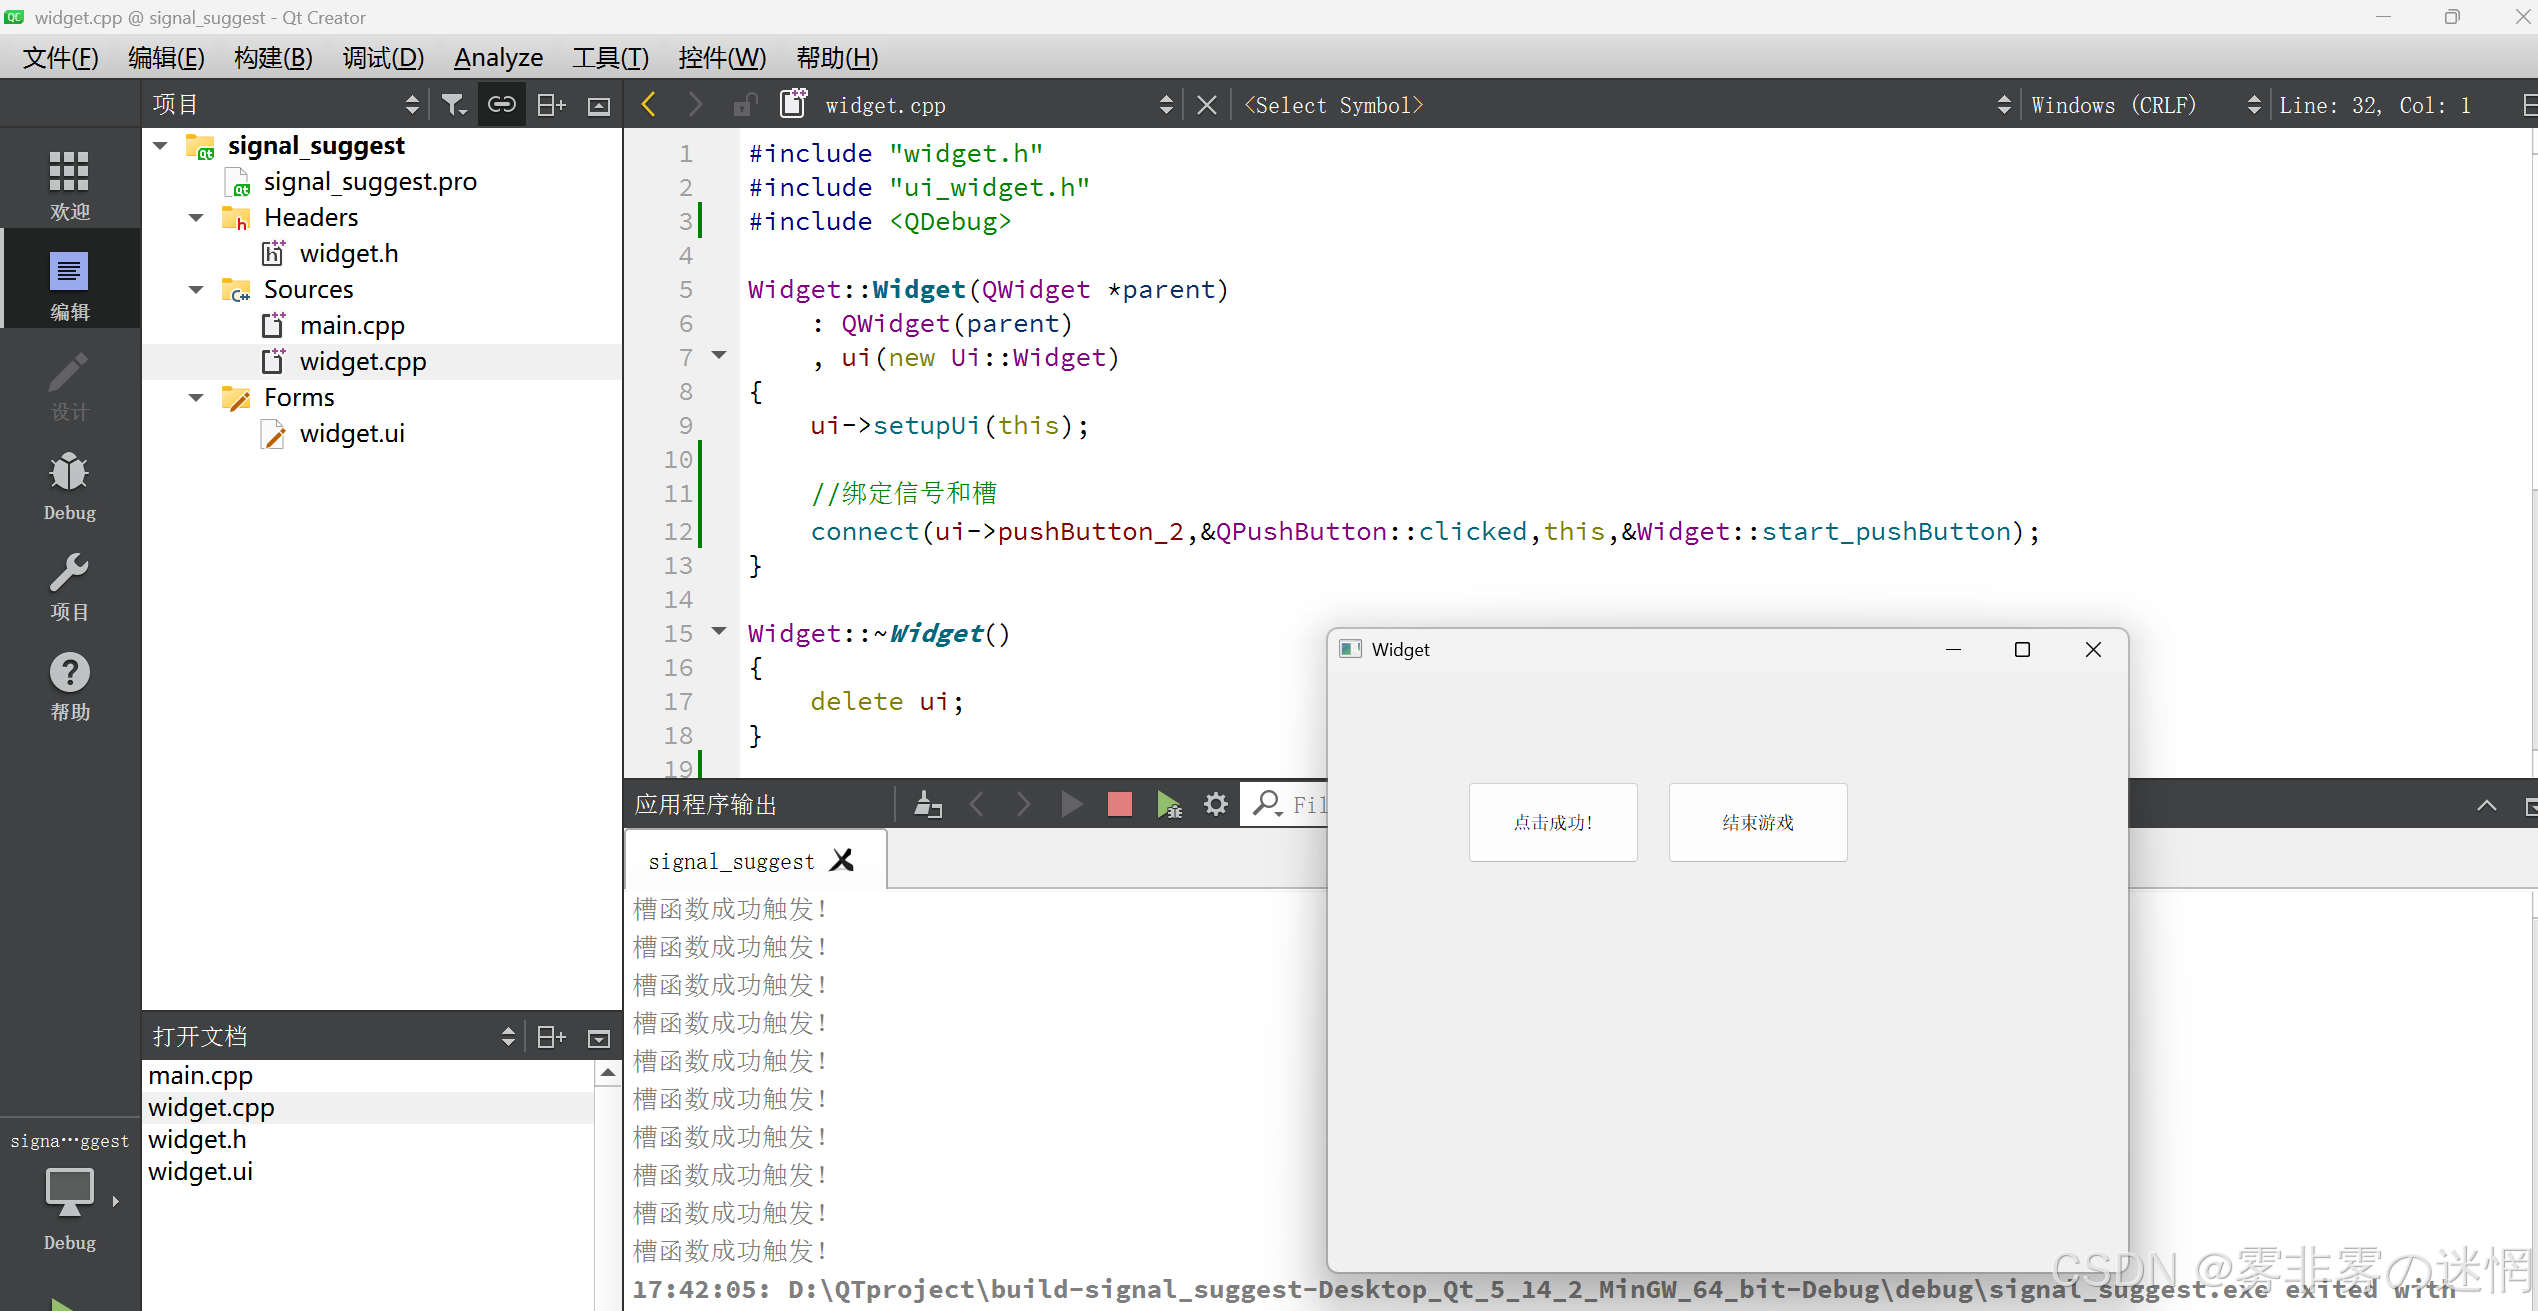2538x1311 pixels.
Task: Click the 结束游戏 button
Action: (1757, 822)
